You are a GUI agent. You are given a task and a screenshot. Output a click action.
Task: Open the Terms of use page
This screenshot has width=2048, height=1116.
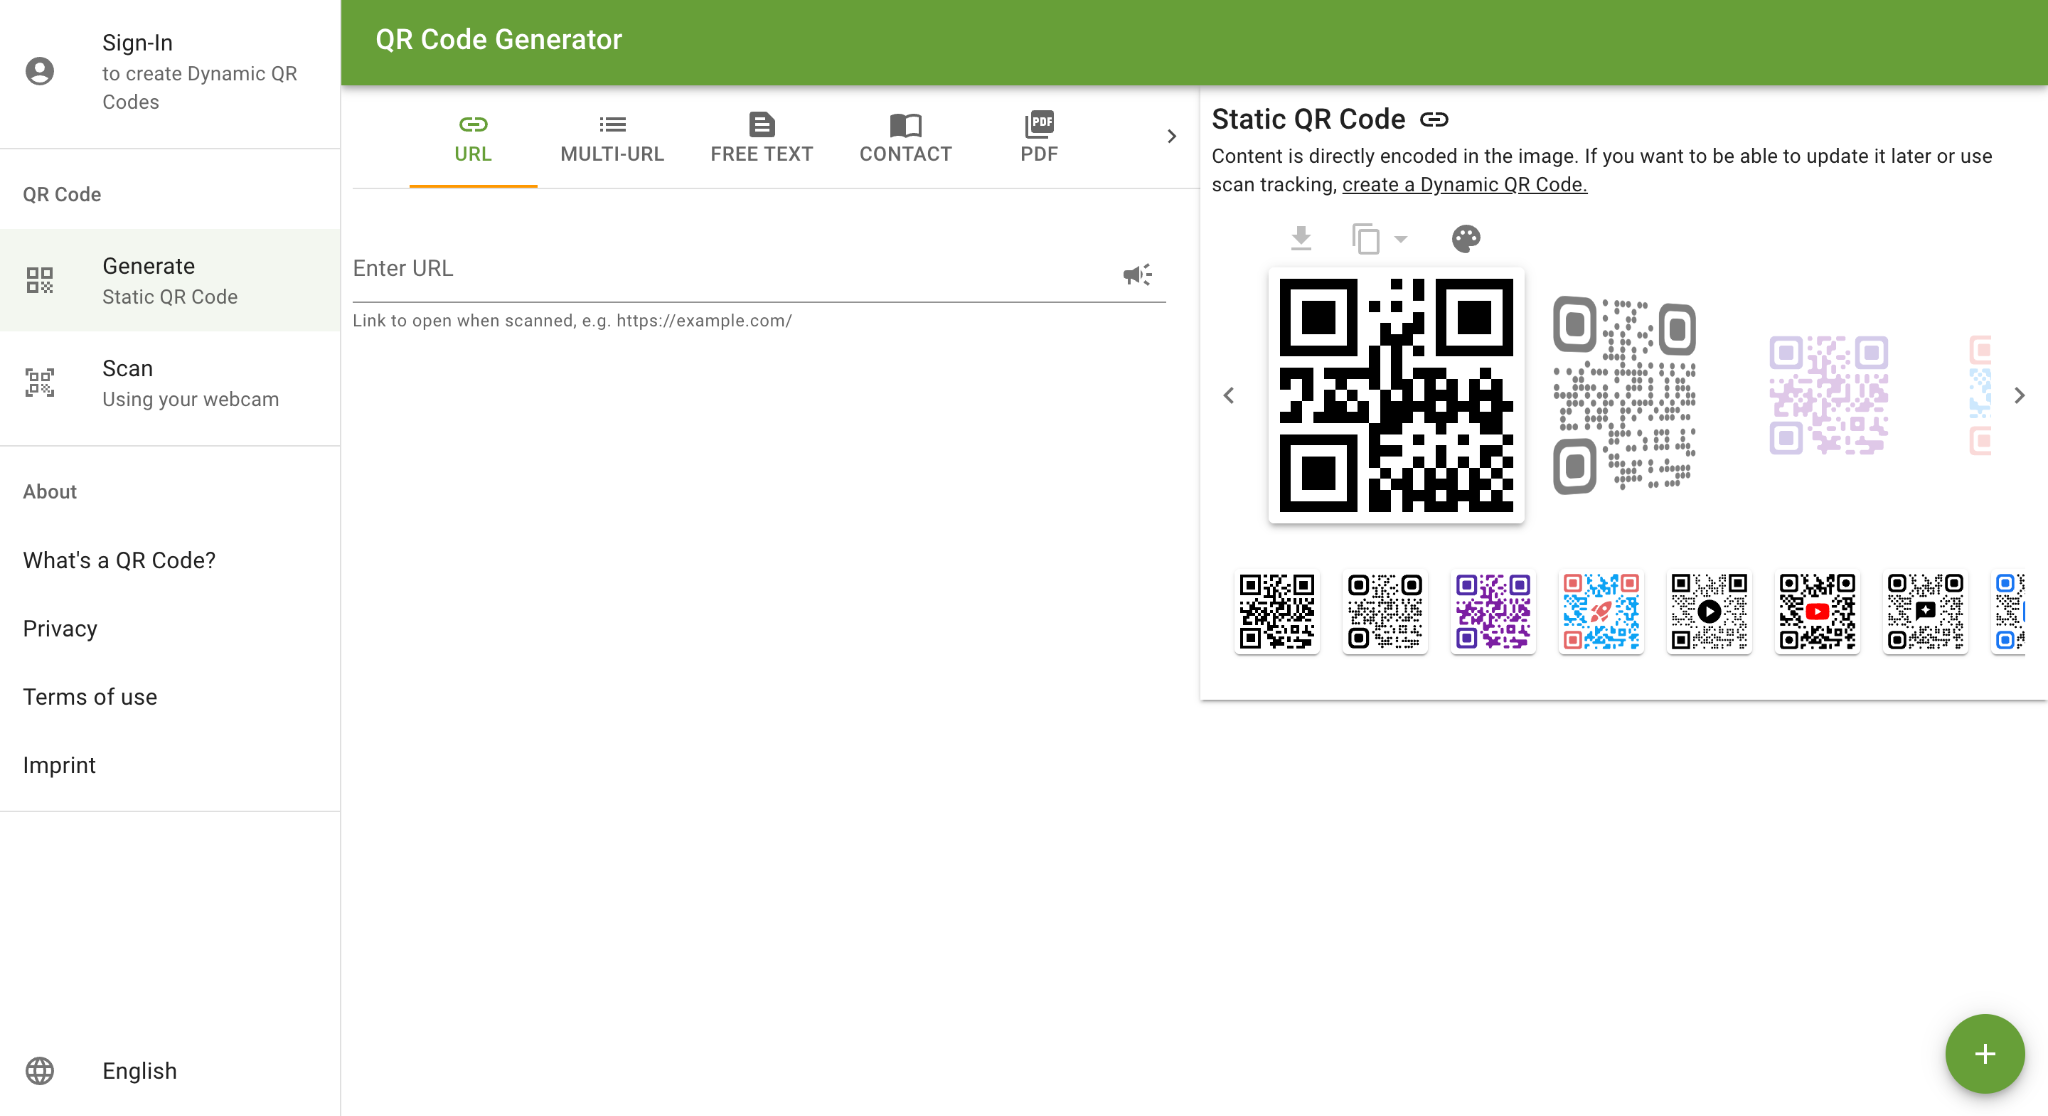coord(89,696)
